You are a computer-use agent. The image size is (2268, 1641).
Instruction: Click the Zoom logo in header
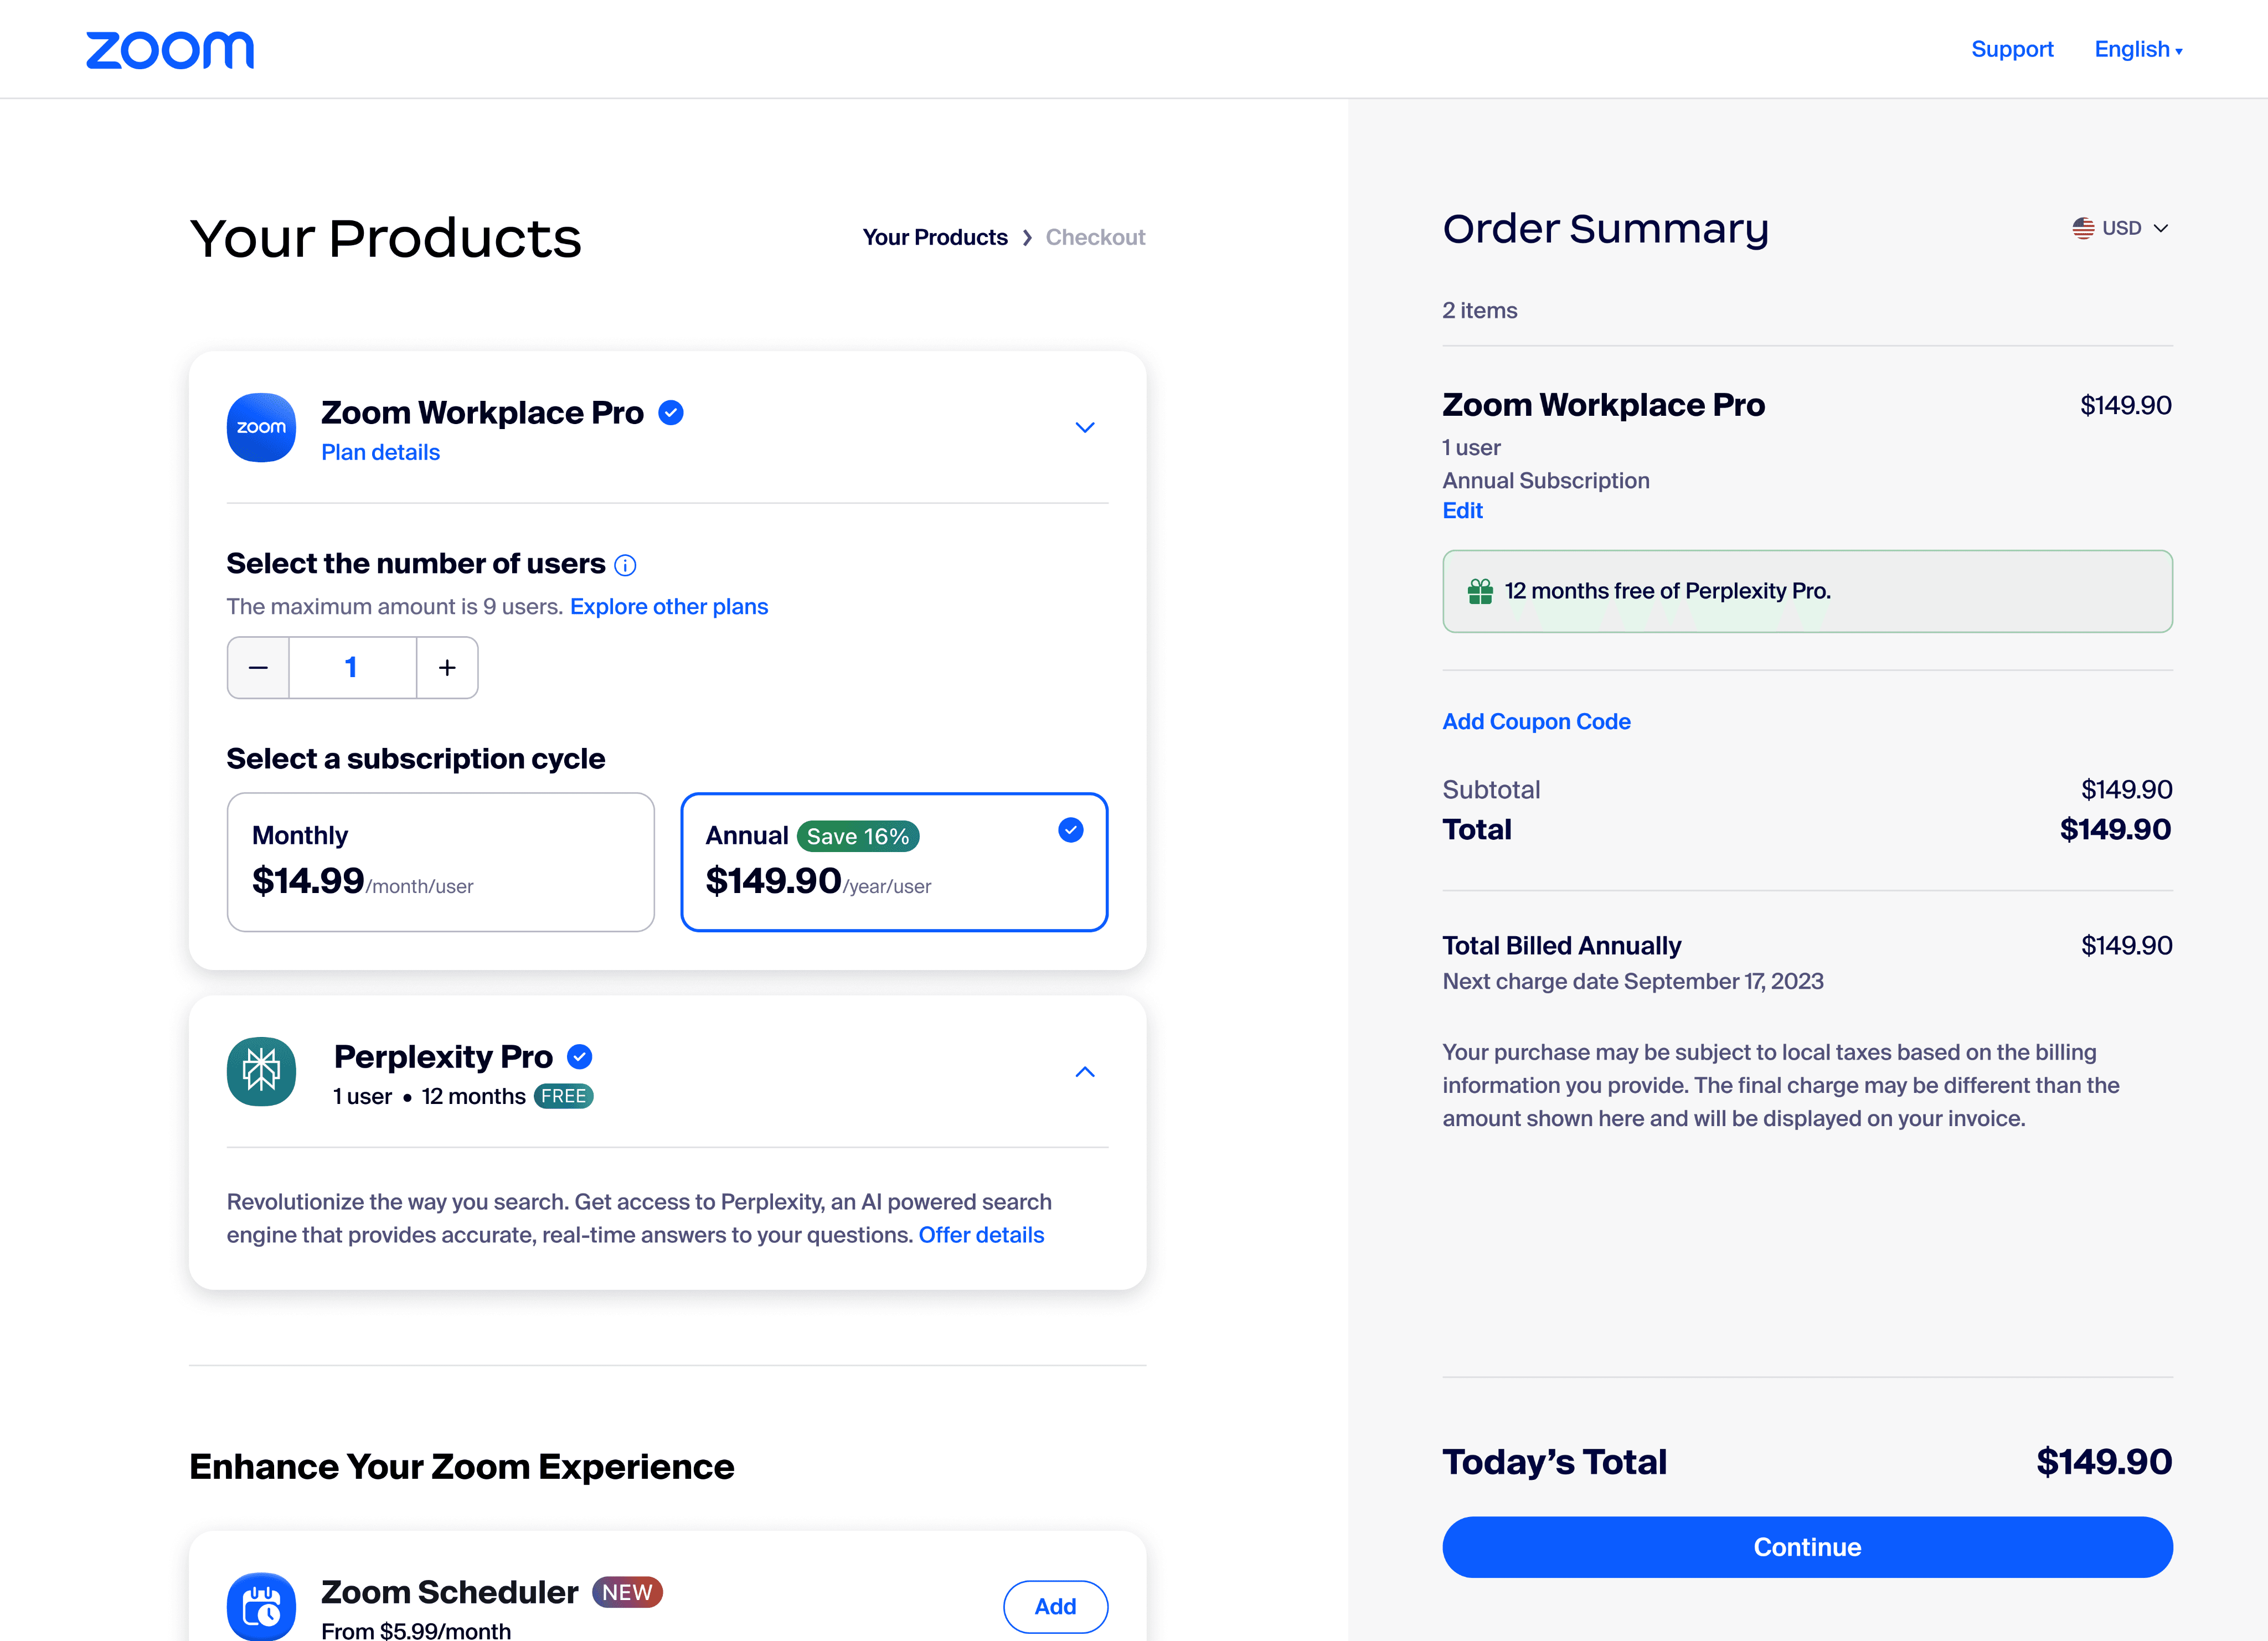[x=170, y=50]
